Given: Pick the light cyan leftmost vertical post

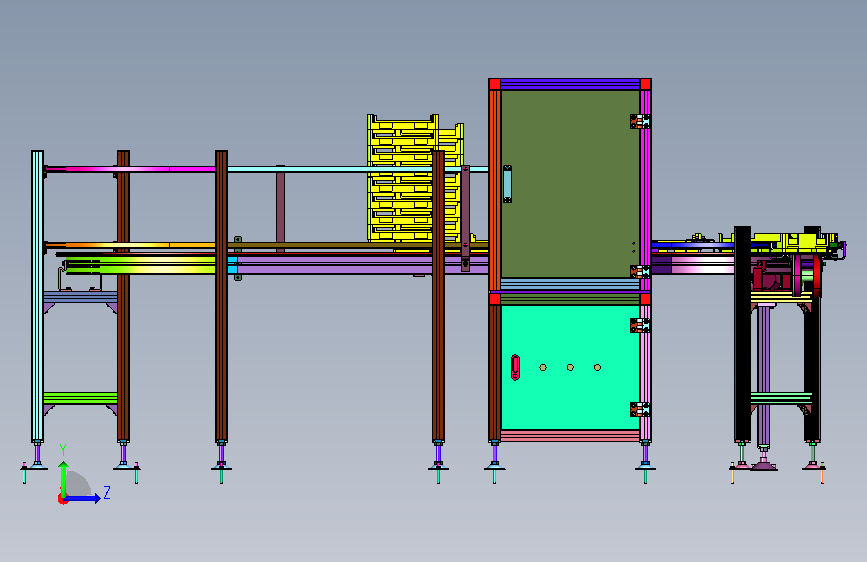Looking at the screenshot, I should 38,296.
